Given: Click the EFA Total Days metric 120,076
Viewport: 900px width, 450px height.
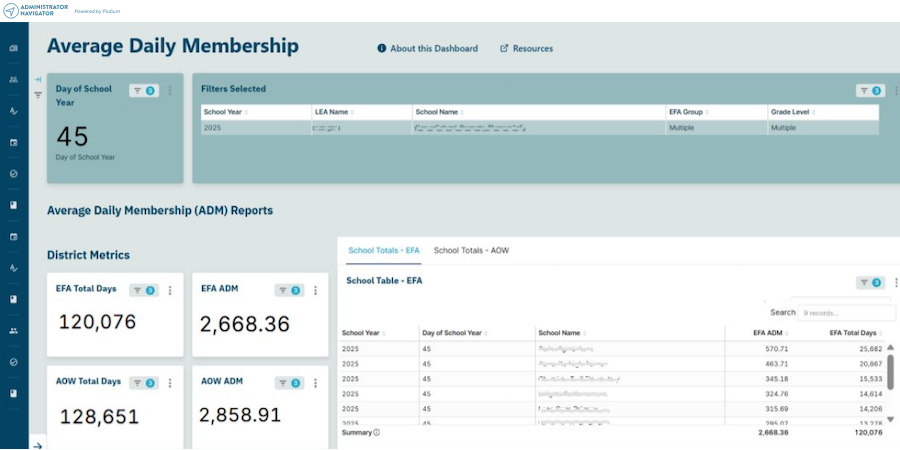Looking at the screenshot, I should [x=98, y=322].
